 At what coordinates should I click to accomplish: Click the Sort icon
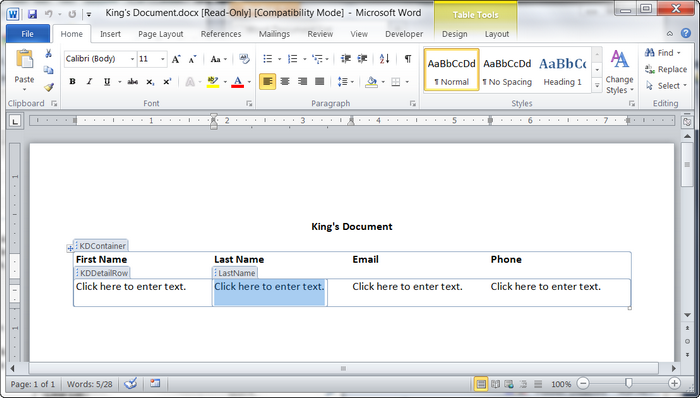click(384, 59)
